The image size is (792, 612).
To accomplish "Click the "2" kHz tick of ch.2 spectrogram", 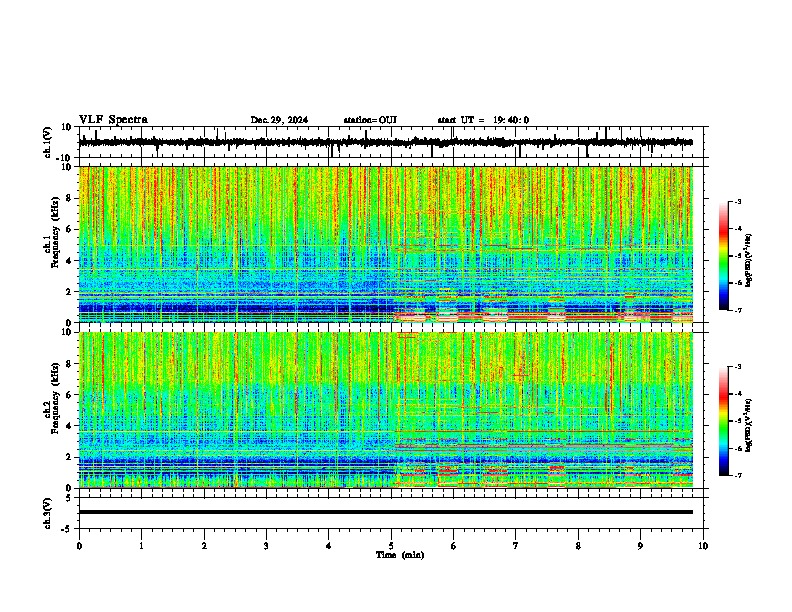I will [69, 457].
